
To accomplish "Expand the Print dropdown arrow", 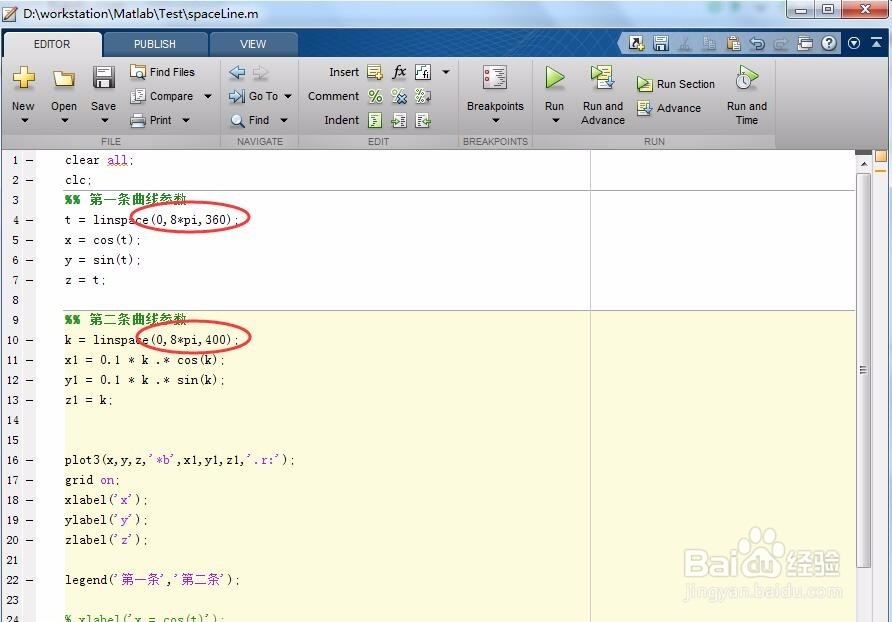I will 186,120.
